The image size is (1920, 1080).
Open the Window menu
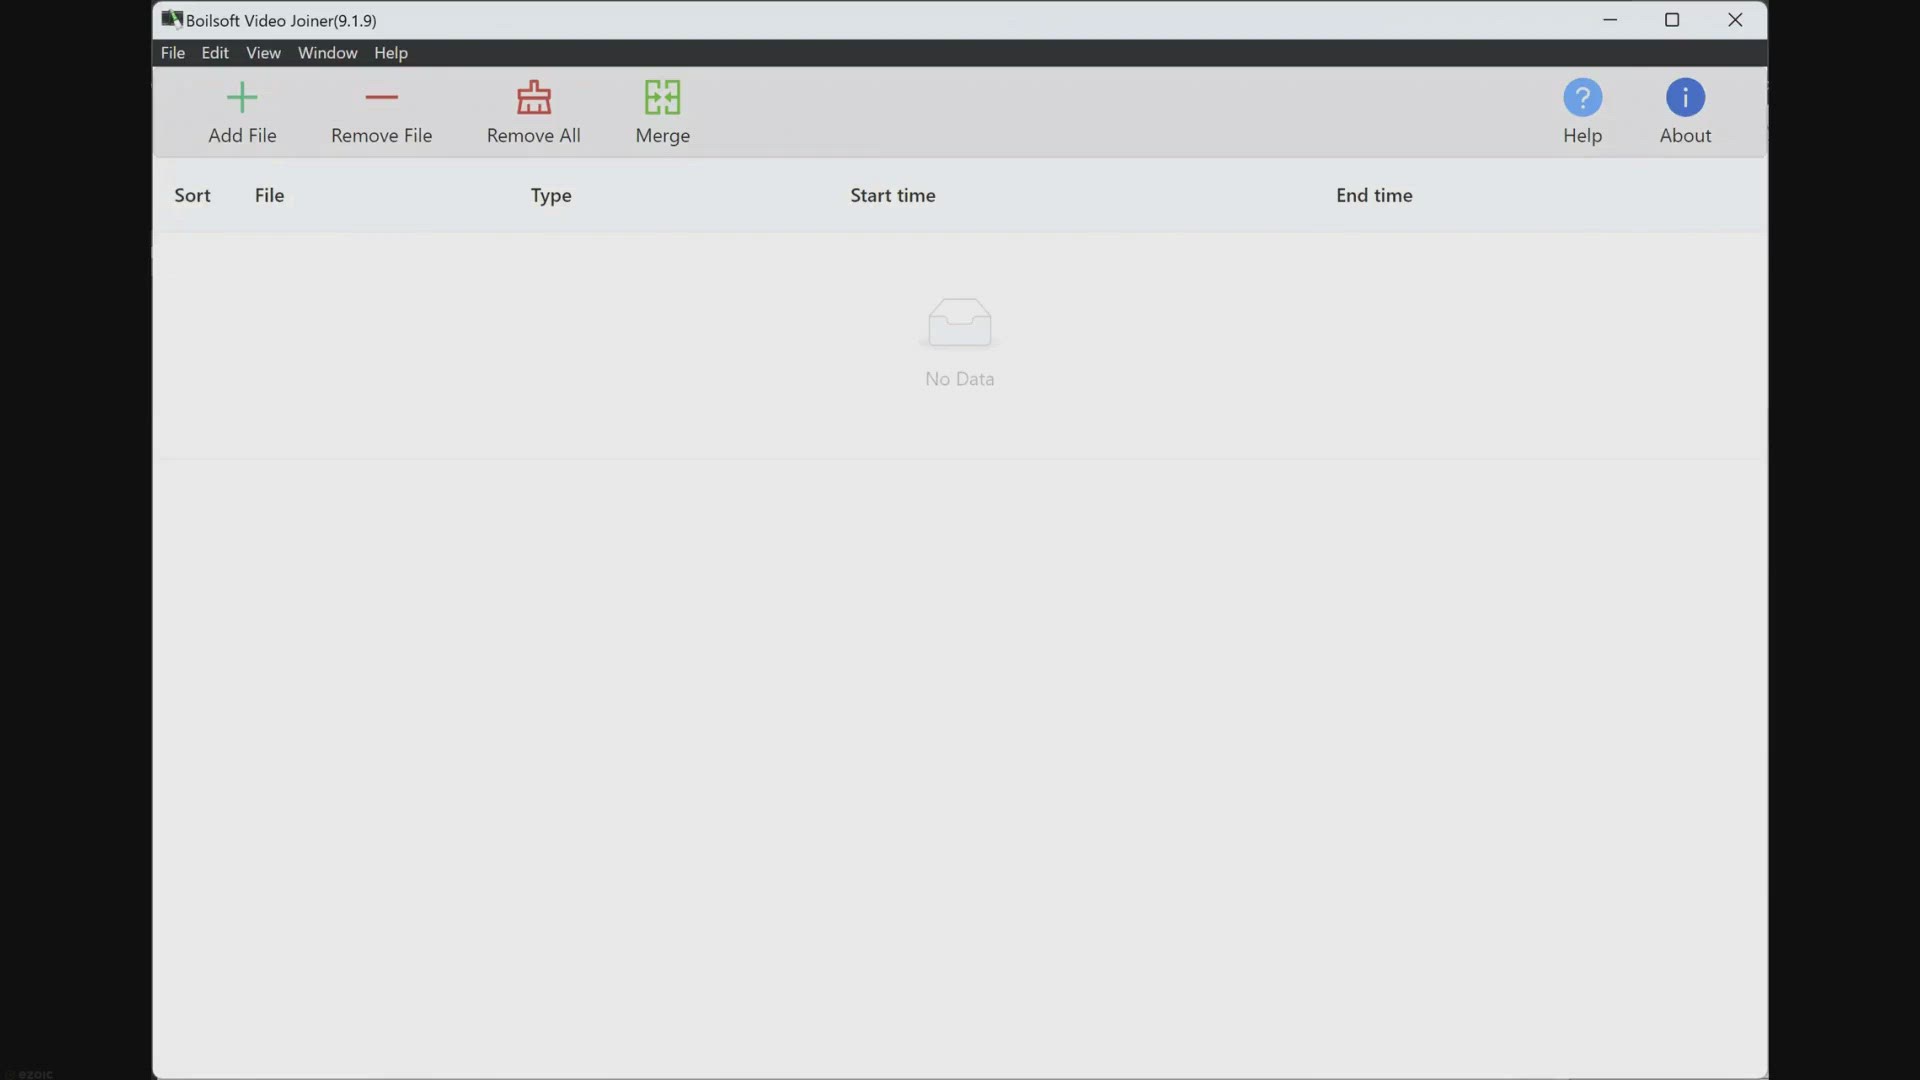(x=327, y=53)
